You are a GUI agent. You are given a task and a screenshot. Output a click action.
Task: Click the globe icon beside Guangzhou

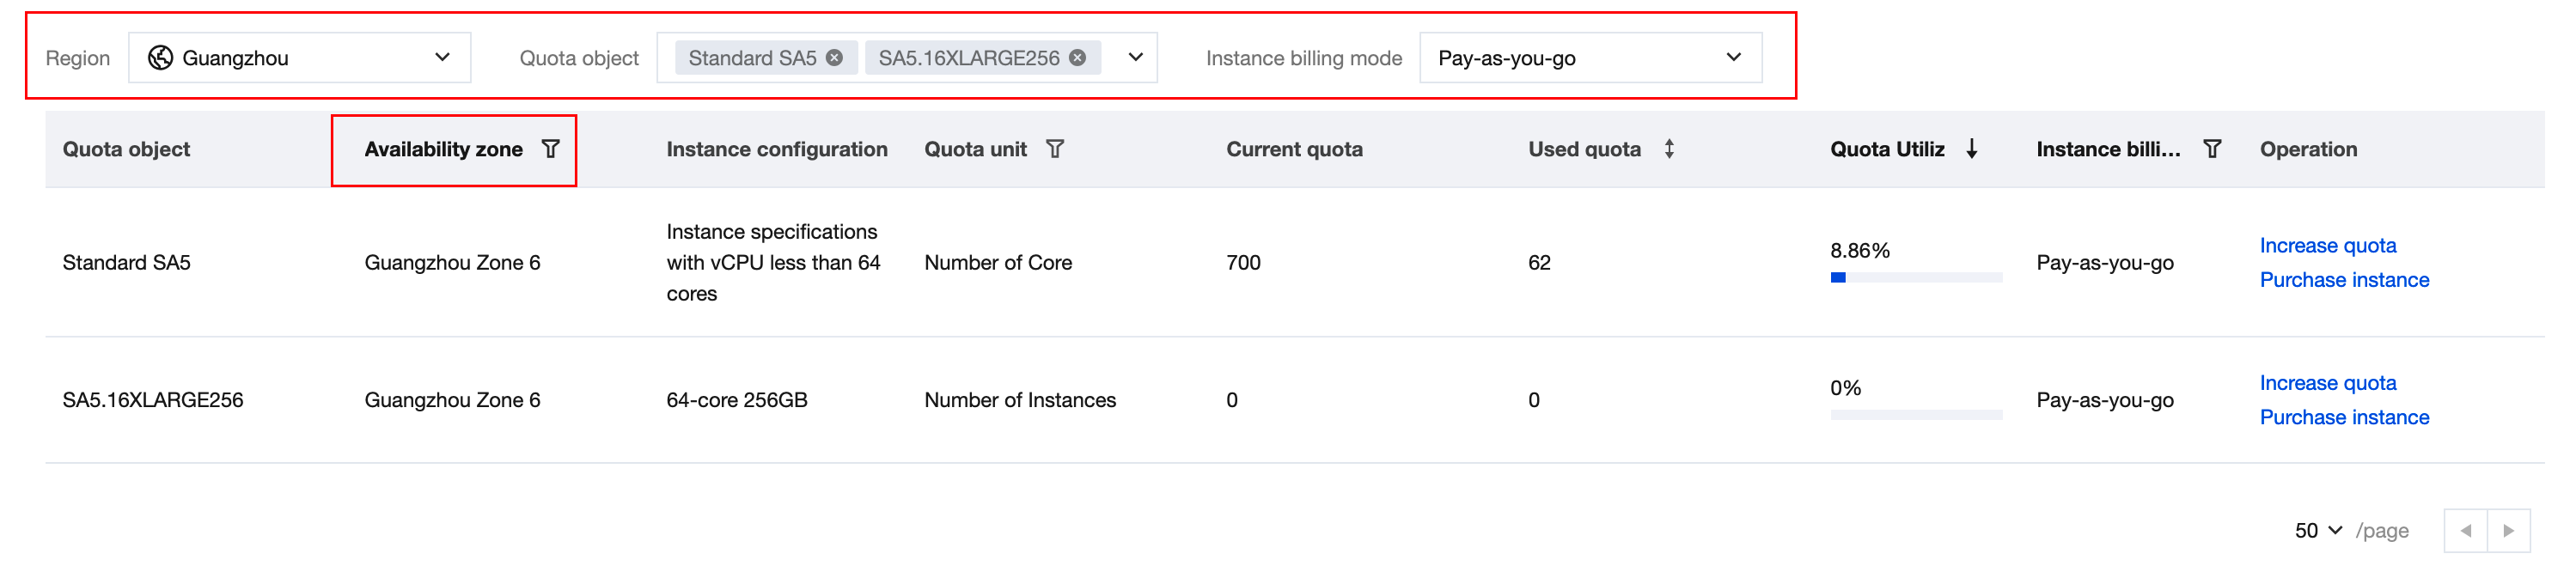tap(160, 58)
